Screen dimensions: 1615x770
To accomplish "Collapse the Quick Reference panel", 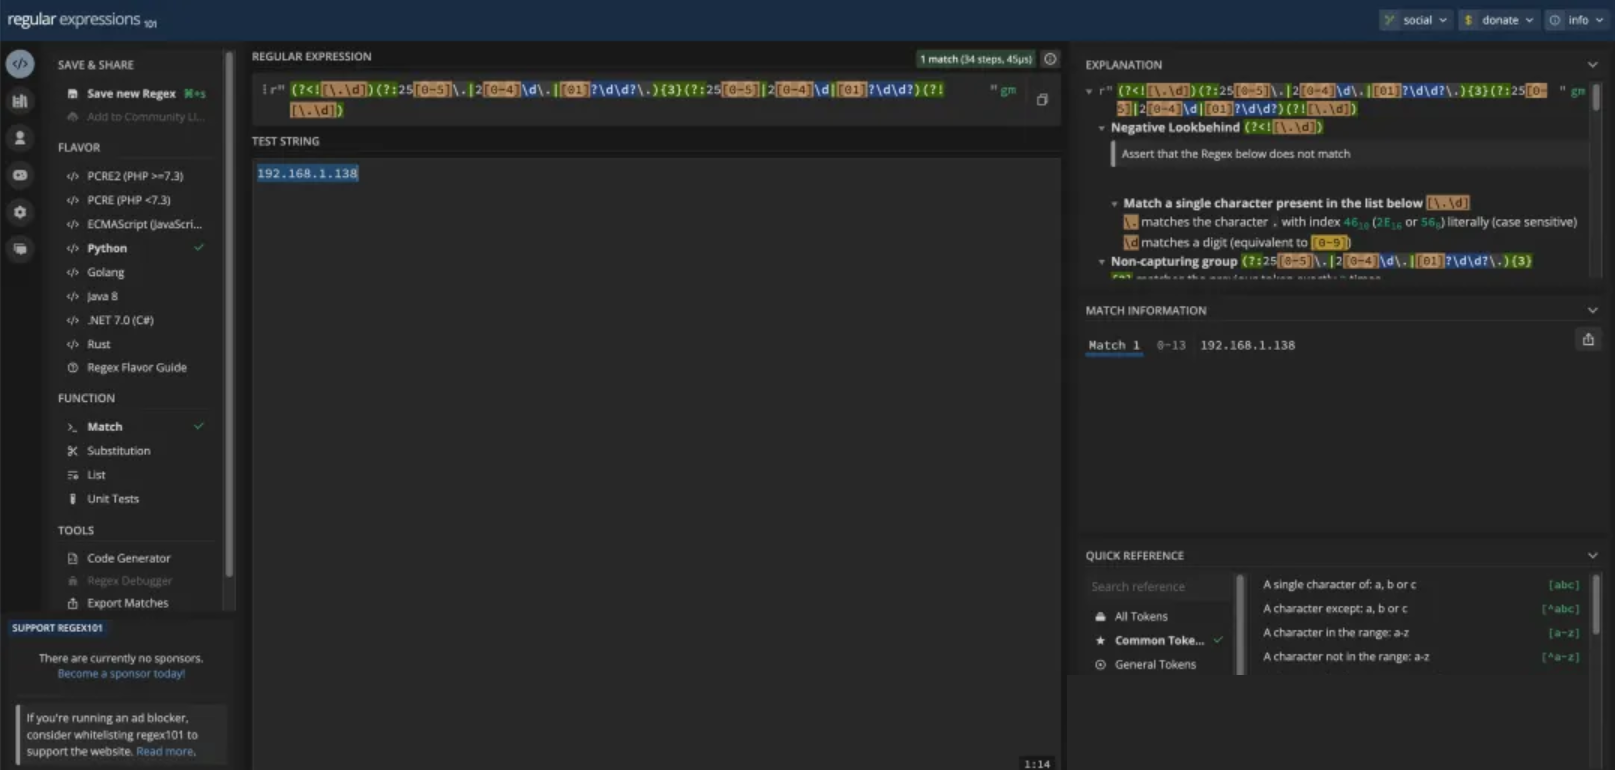I will click(1593, 556).
